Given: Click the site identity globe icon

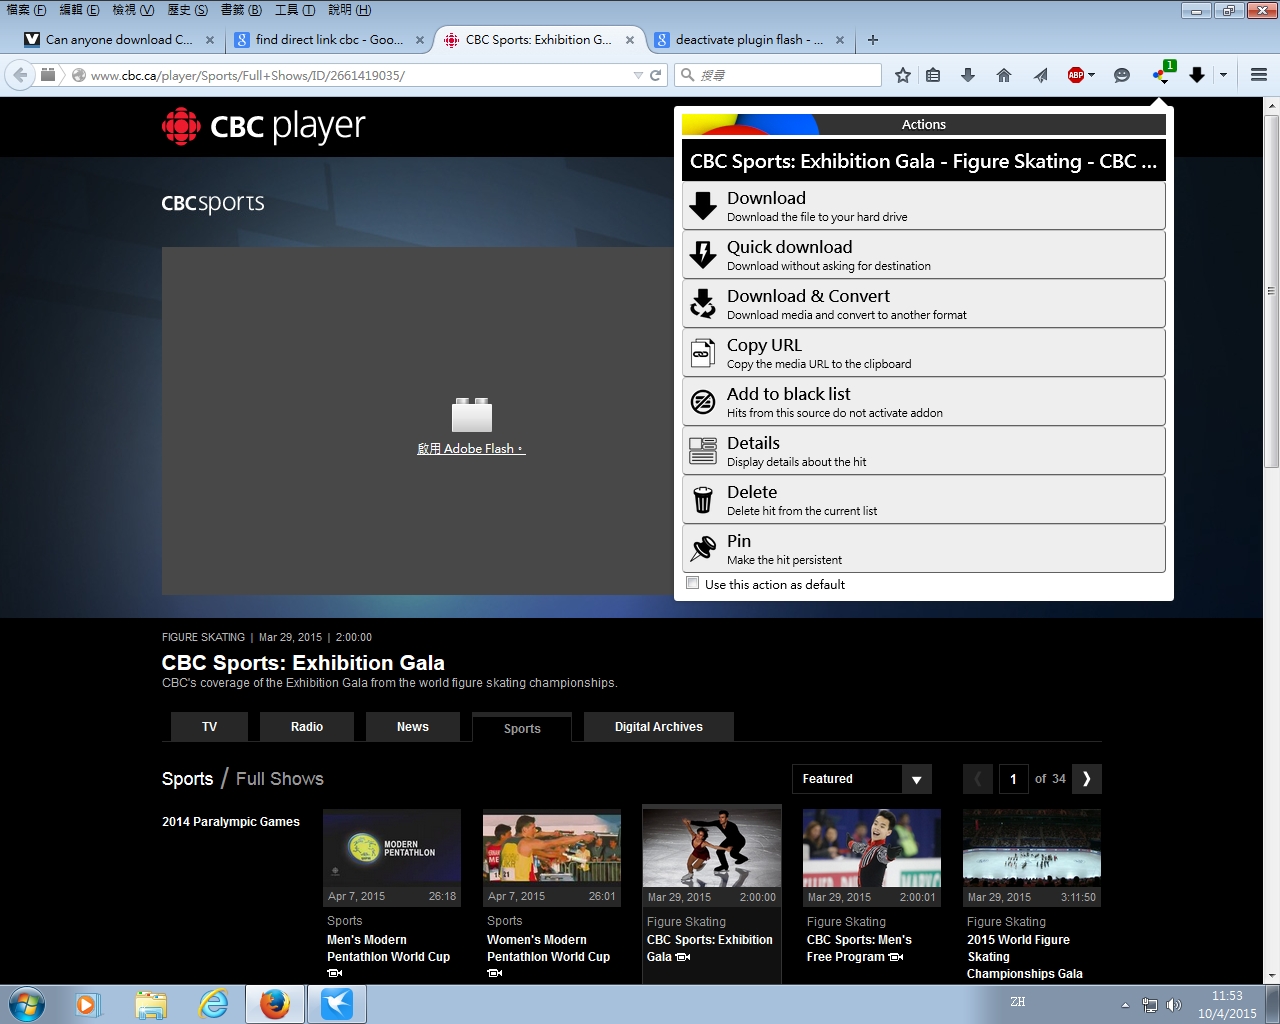Looking at the screenshot, I should [x=79, y=75].
